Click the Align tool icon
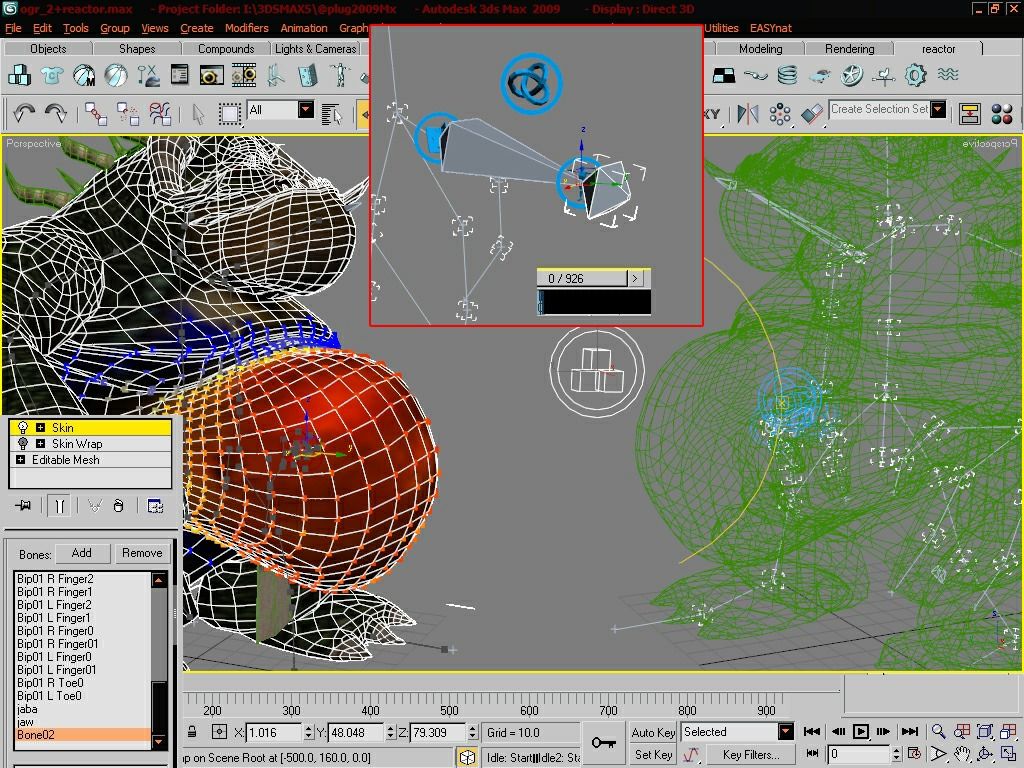The width and height of the screenshot is (1024, 768). (812, 114)
